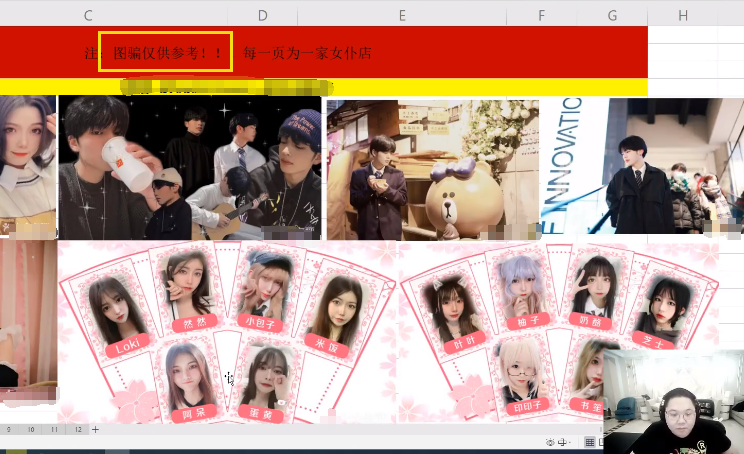The height and width of the screenshot is (454, 744).
Task: Click the eye protection mode icon in status bar
Action: 550,442
